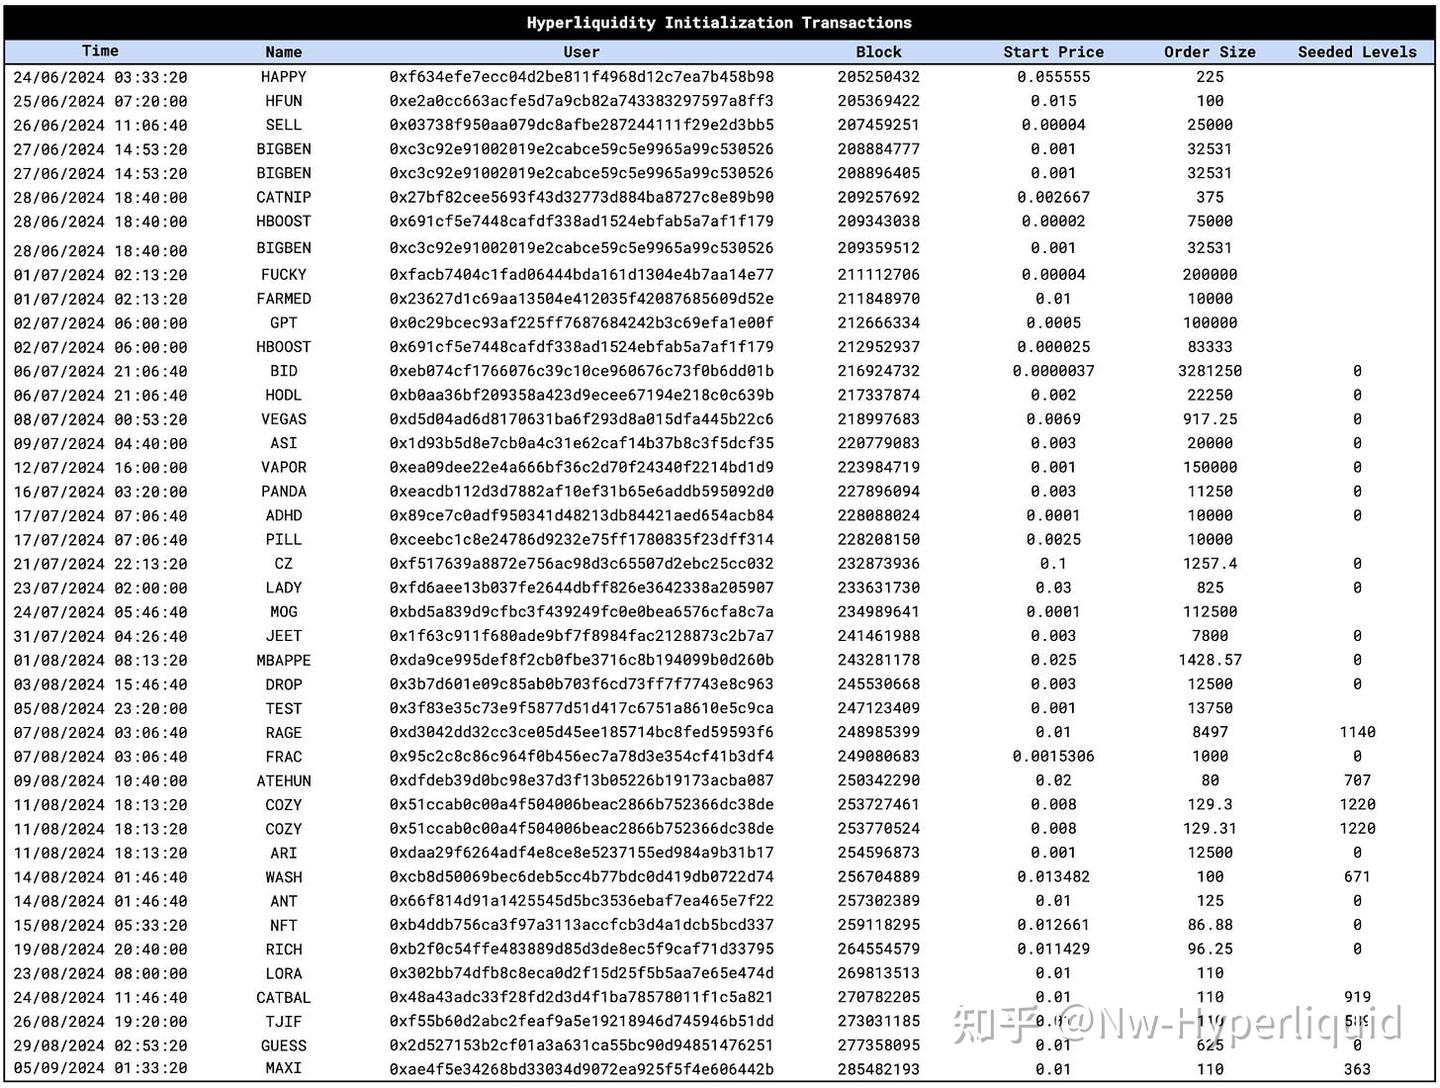Click the Order Size column header
1440x1088 pixels.
[1210, 52]
